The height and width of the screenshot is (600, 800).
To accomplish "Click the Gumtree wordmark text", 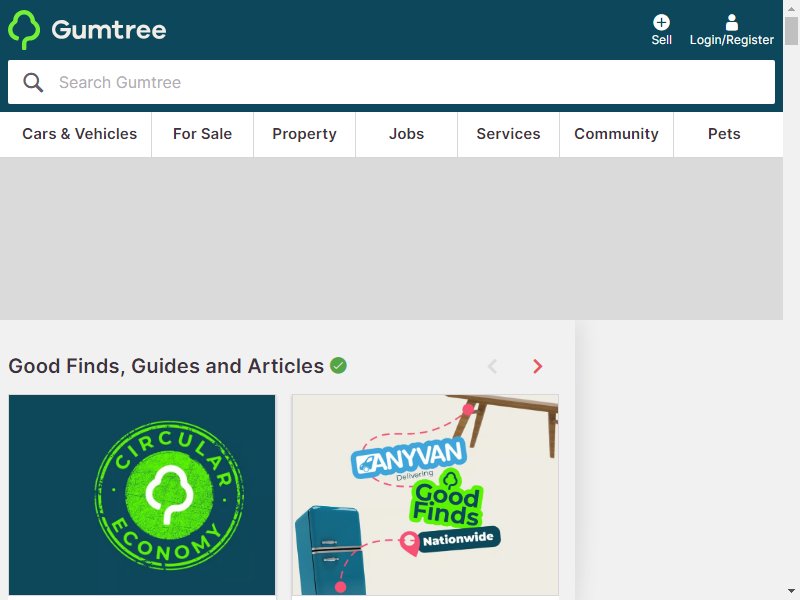I will pos(109,30).
